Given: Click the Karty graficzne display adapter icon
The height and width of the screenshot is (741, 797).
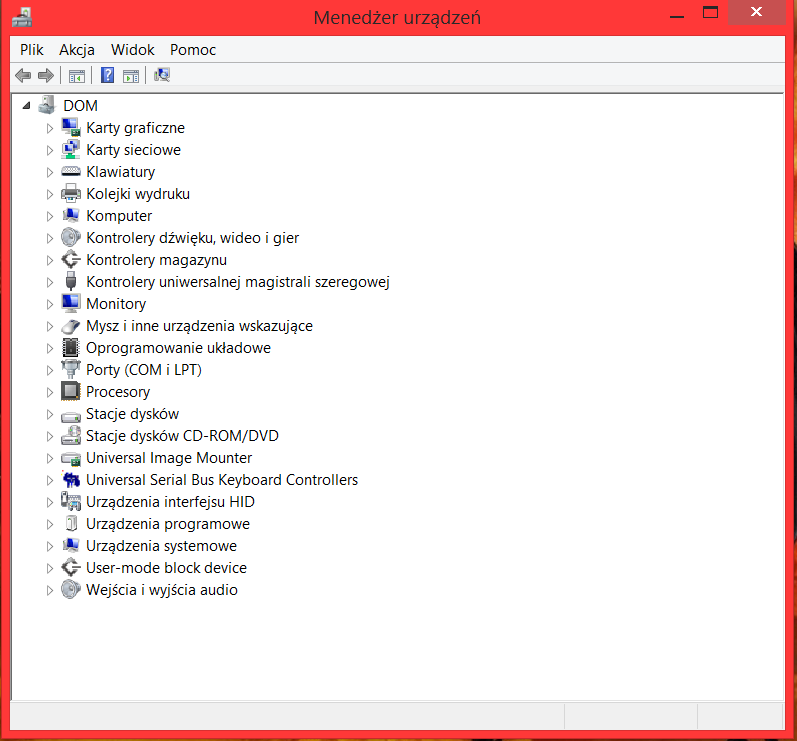Looking at the screenshot, I should point(71,127).
